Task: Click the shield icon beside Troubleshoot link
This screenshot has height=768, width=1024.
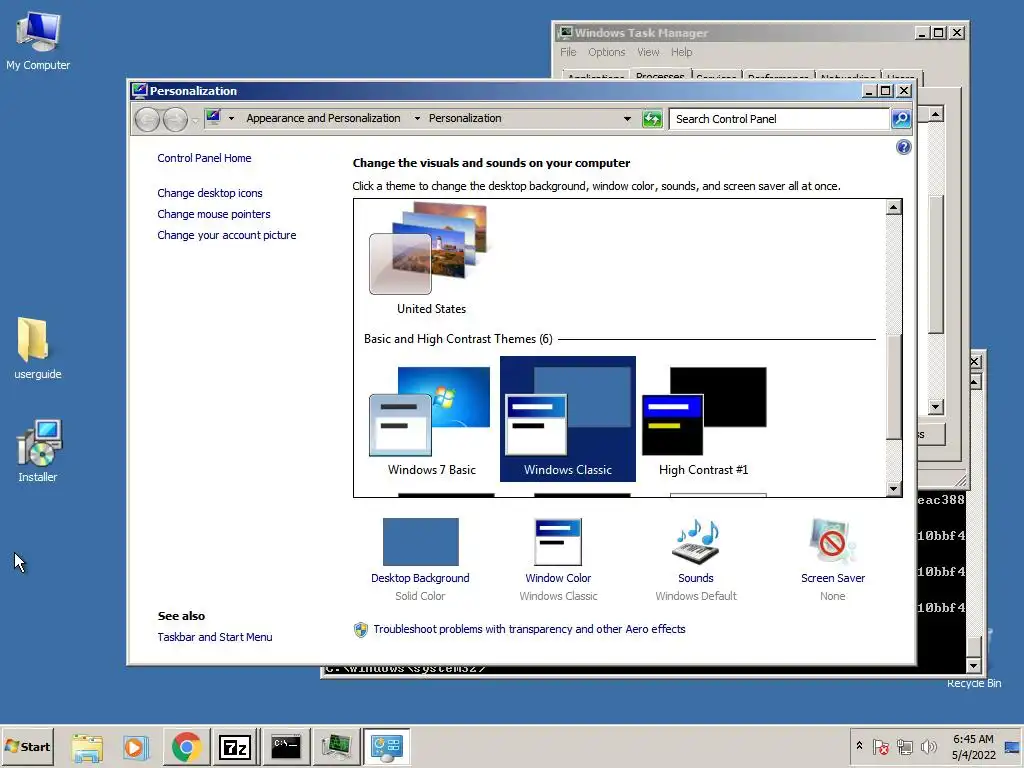Action: [360, 630]
